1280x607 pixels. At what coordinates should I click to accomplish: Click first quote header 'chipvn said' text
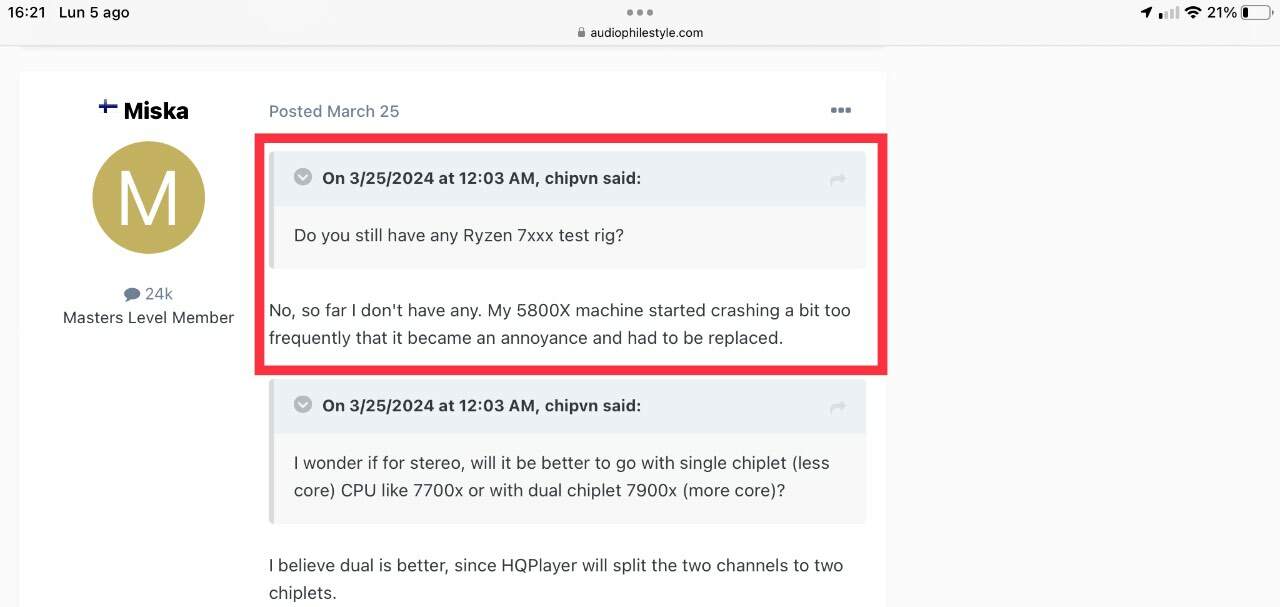click(593, 178)
